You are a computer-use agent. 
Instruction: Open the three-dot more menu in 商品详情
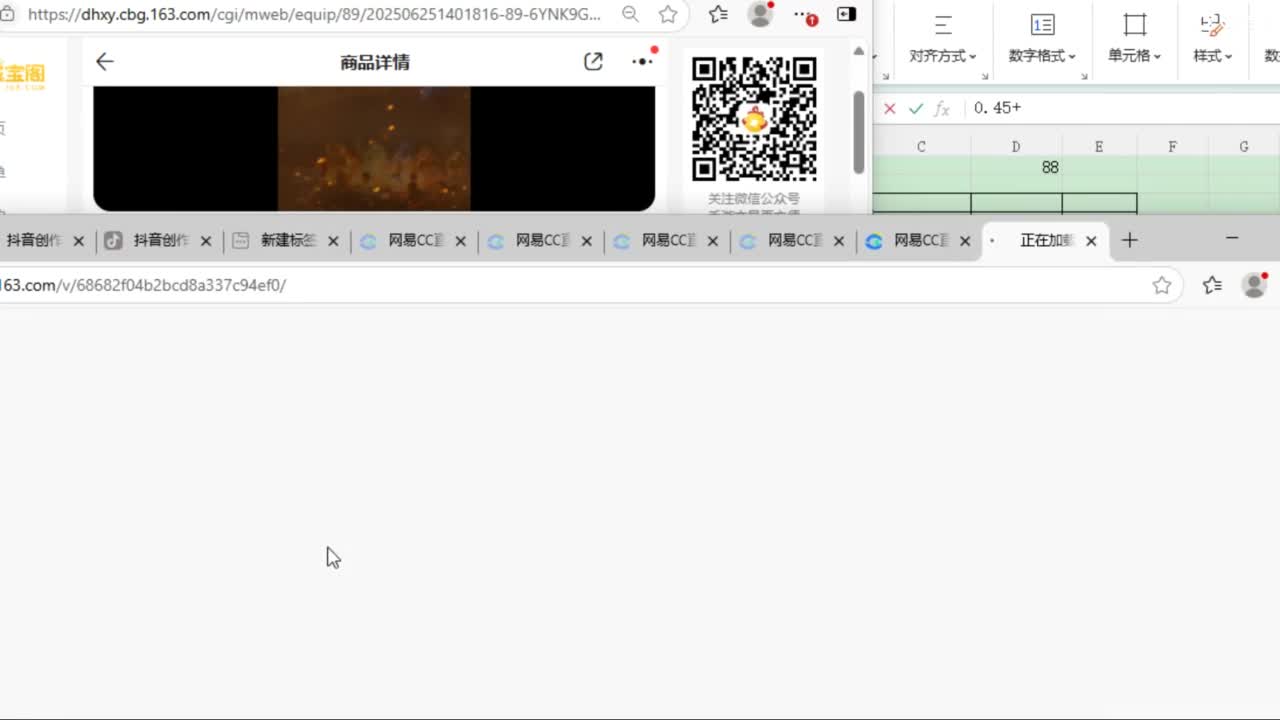642,62
